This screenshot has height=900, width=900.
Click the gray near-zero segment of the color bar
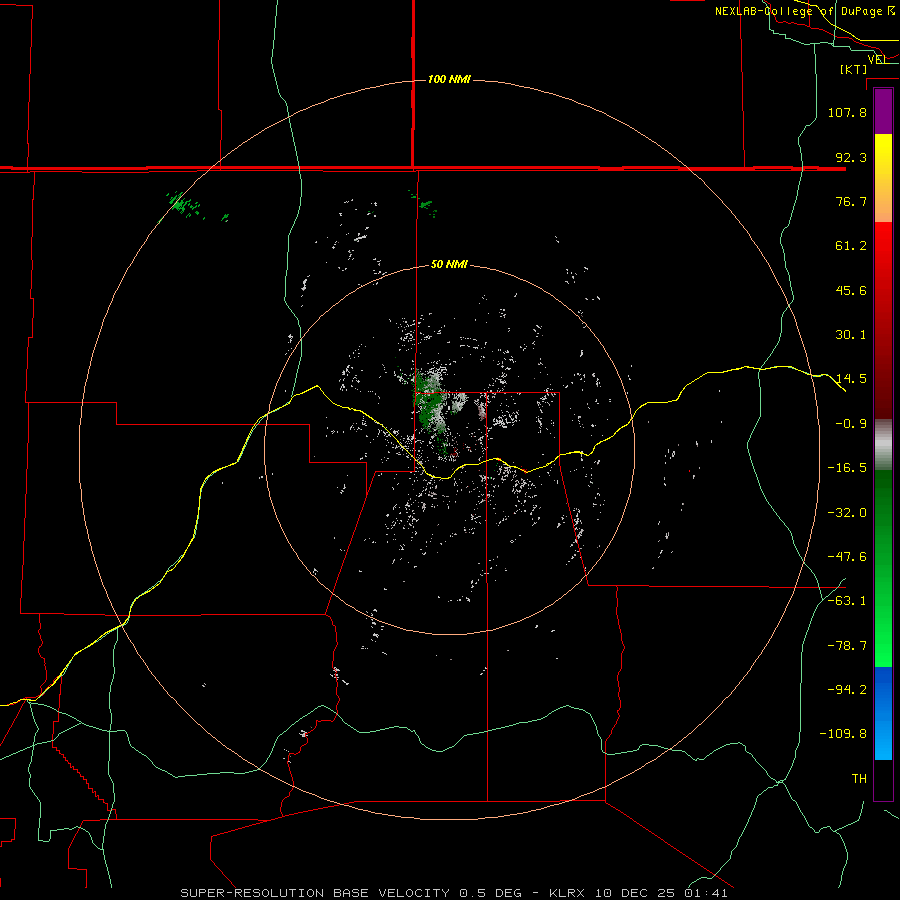point(883,445)
